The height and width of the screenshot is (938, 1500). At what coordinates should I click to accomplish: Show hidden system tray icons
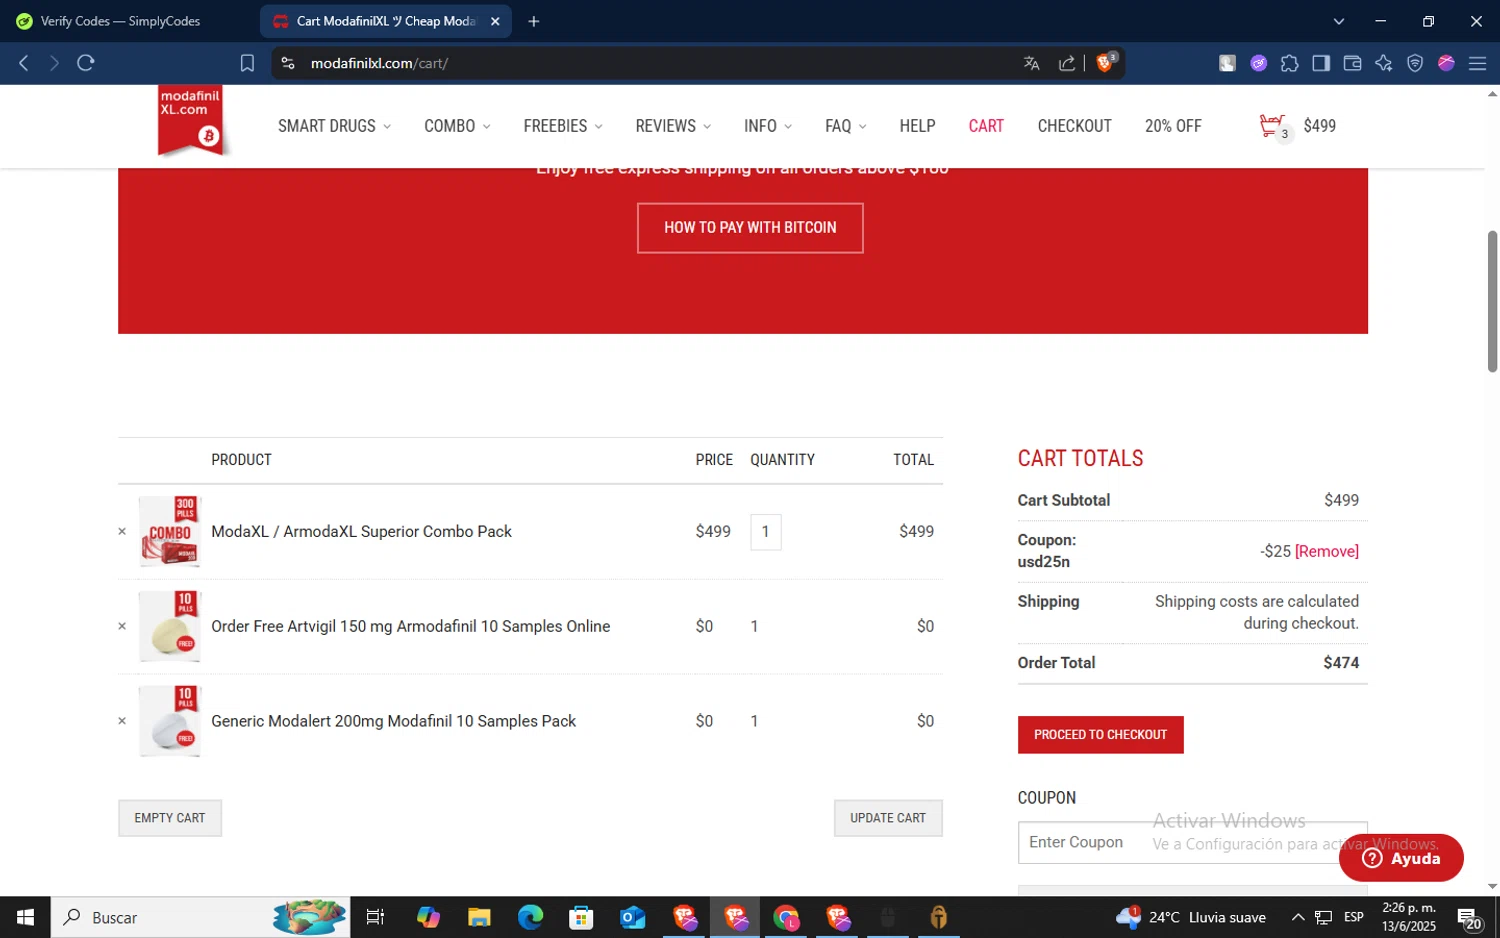pos(1298,917)
